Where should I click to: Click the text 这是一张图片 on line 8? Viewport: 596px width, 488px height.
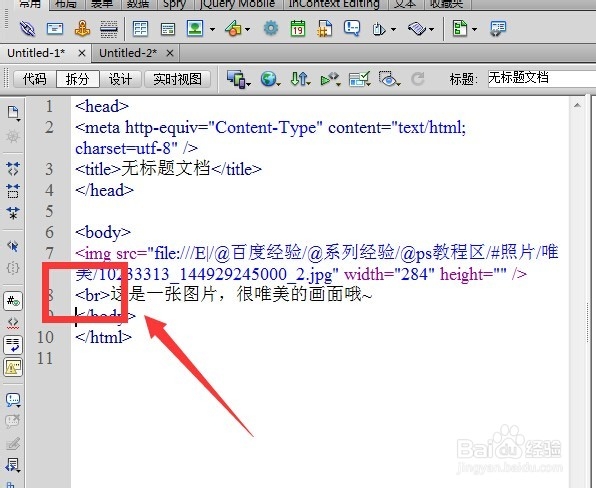click(x=163, y=294)
